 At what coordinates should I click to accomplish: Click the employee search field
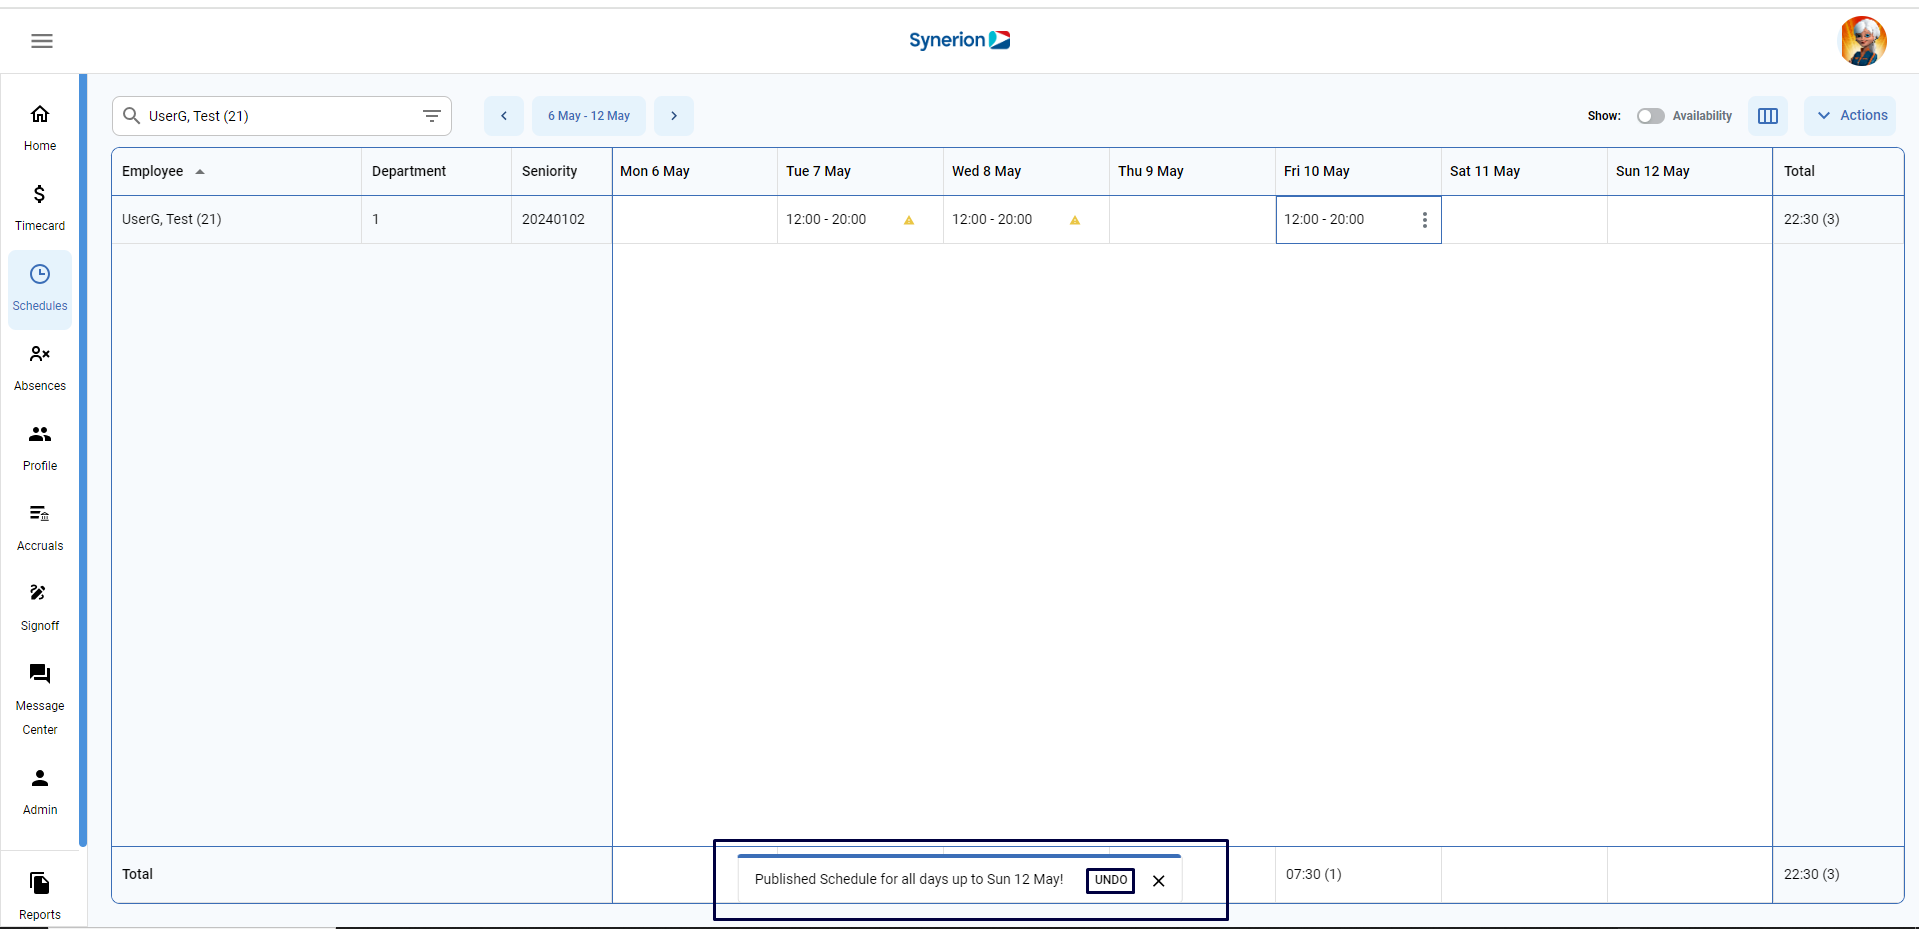(282, 116)
